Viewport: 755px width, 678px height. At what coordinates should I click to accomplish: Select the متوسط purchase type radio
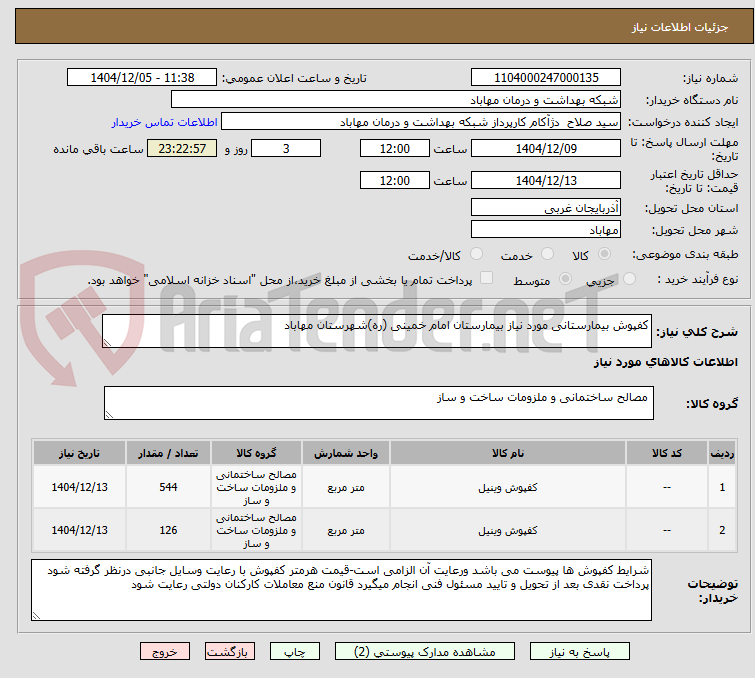click(x=565, y=279)
